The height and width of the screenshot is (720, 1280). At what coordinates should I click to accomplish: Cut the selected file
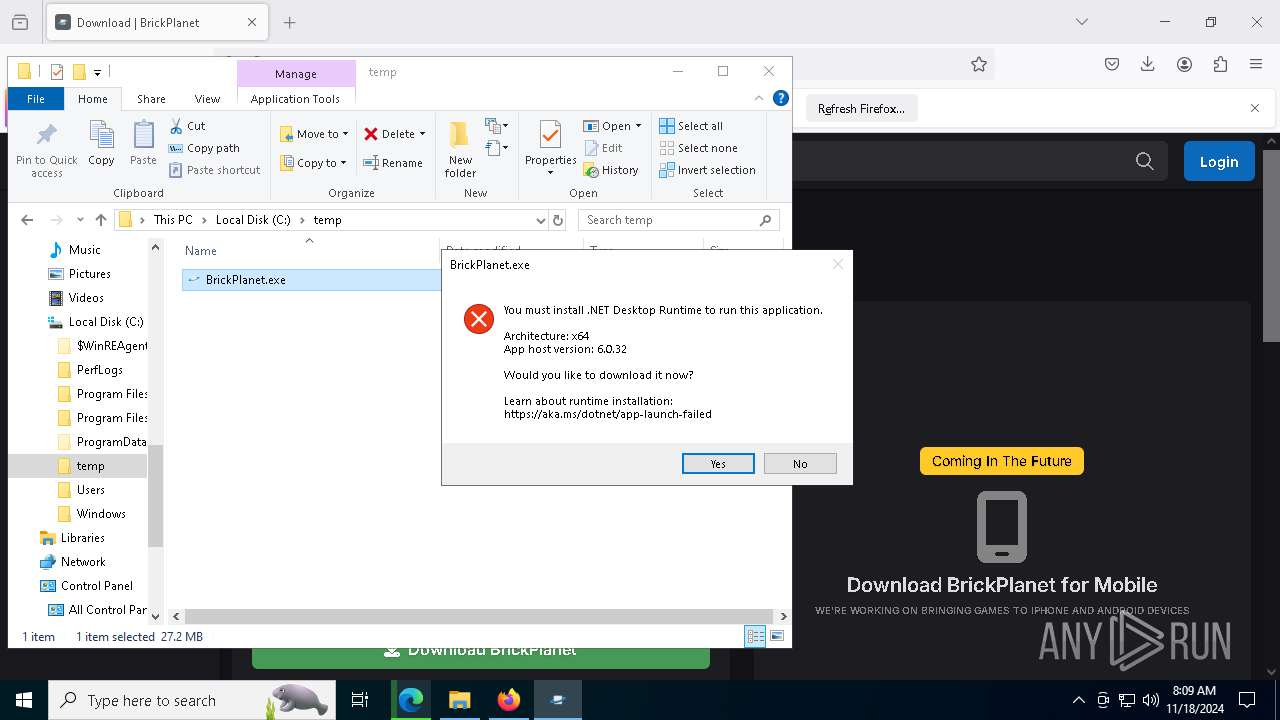(x=188, y=126)
